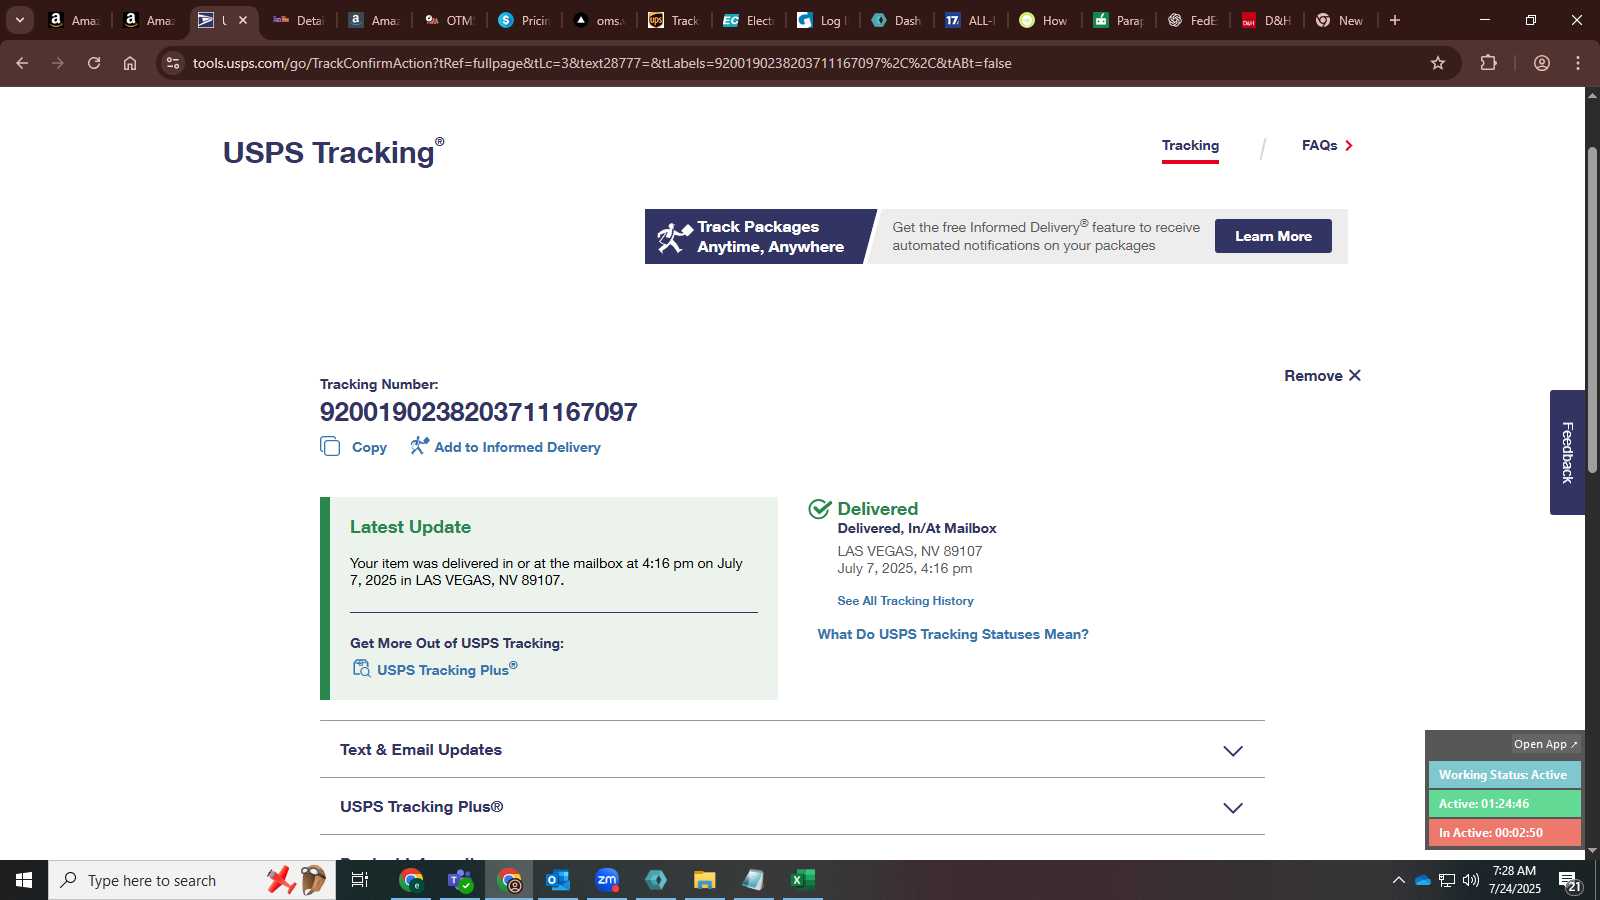Click Open App in tracker widget
Screen dimensions: 1600x900
tap(1545, 744)
